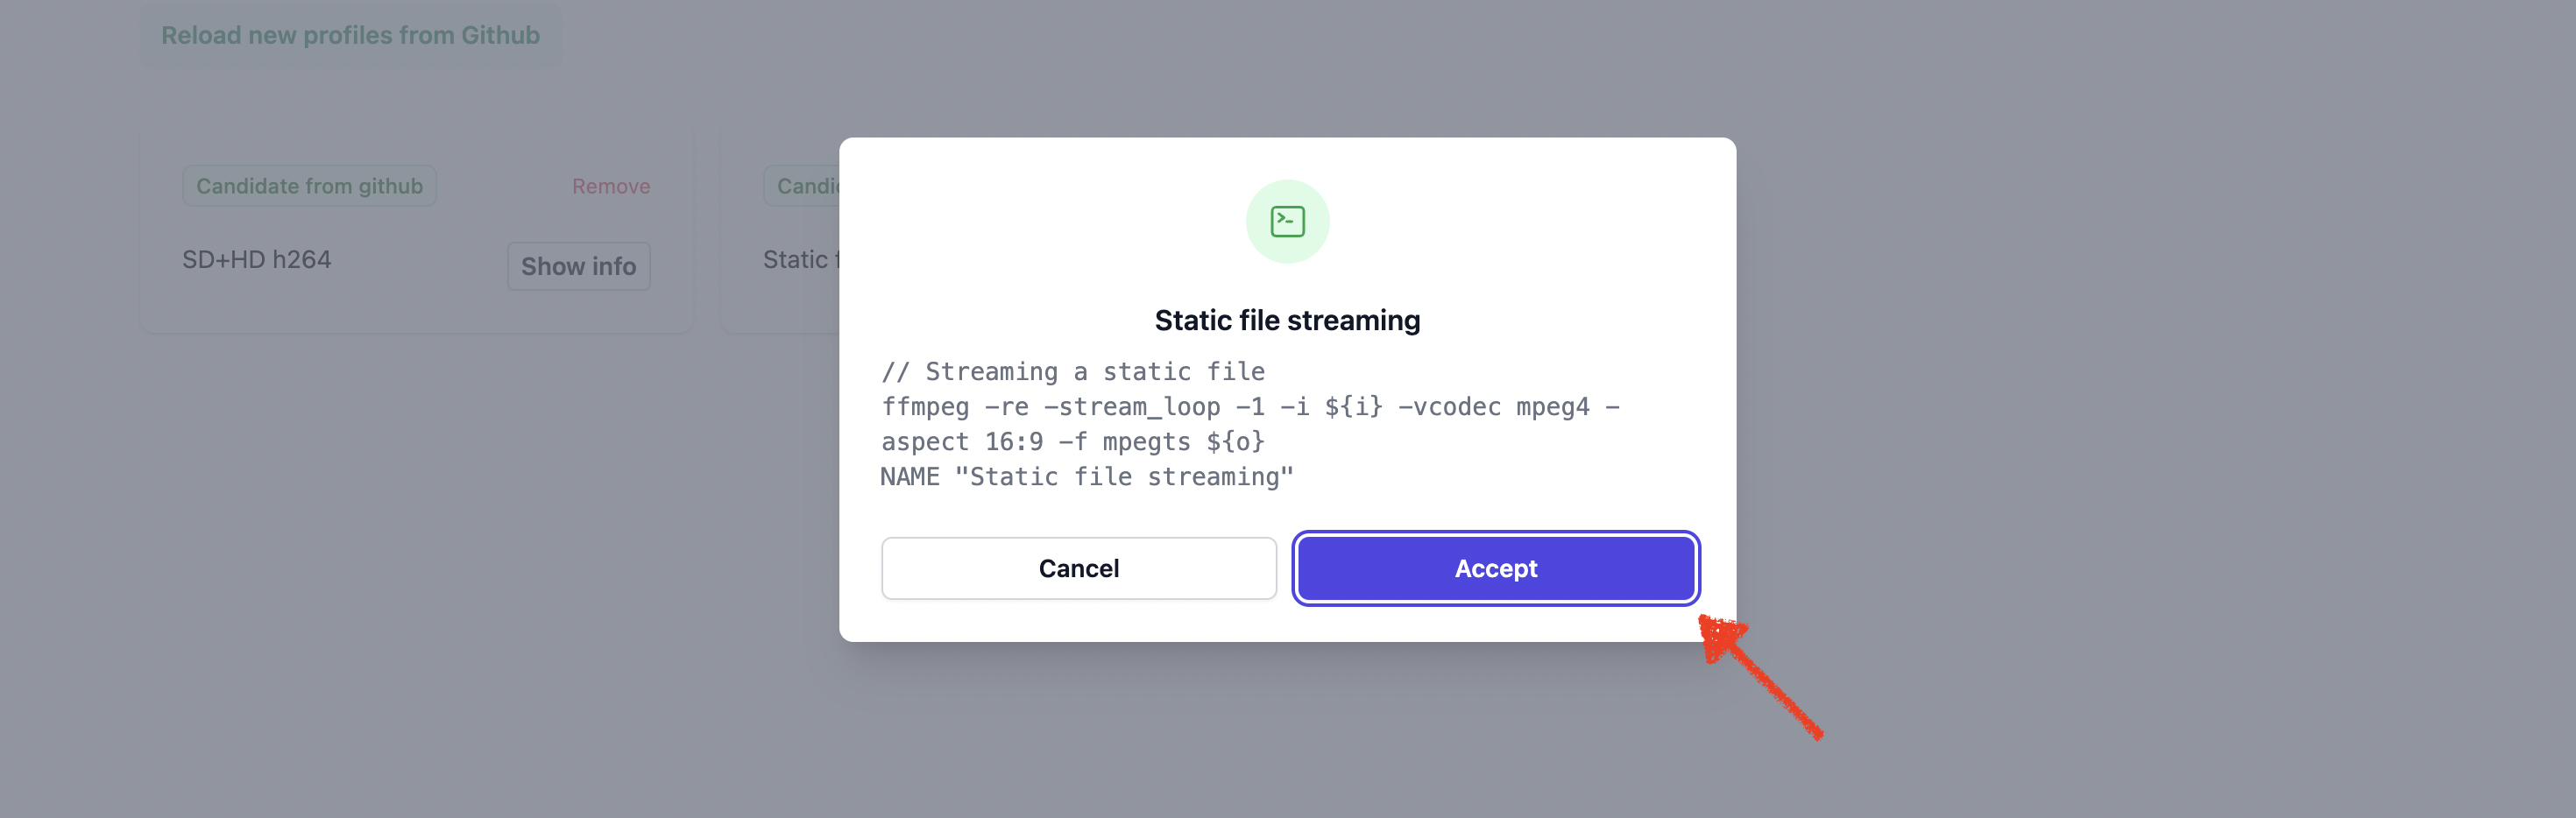This screenshot has height=818, width=2576.
Task: Click the Static file streaming dialog title
Action: click(x=1287, y=320)
